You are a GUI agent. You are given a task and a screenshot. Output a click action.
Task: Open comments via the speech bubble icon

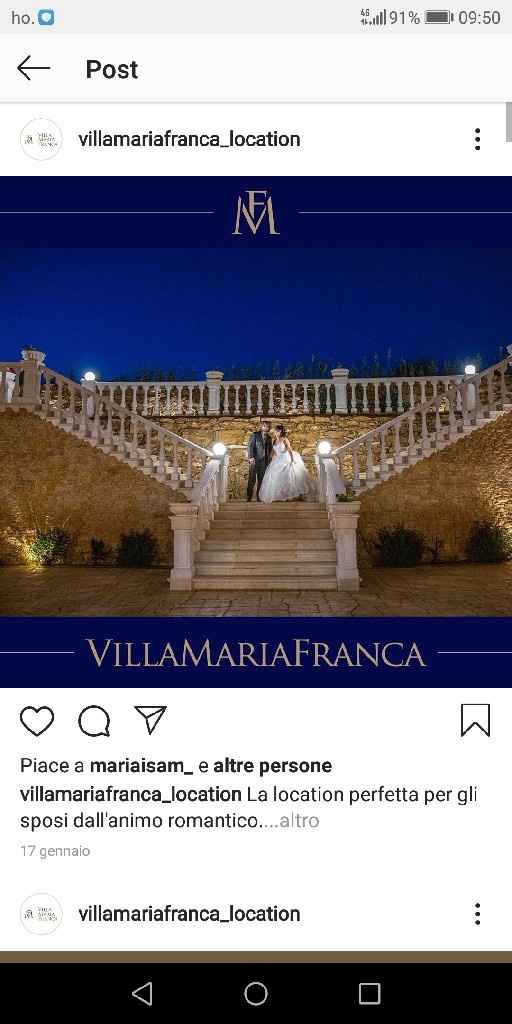94,721
